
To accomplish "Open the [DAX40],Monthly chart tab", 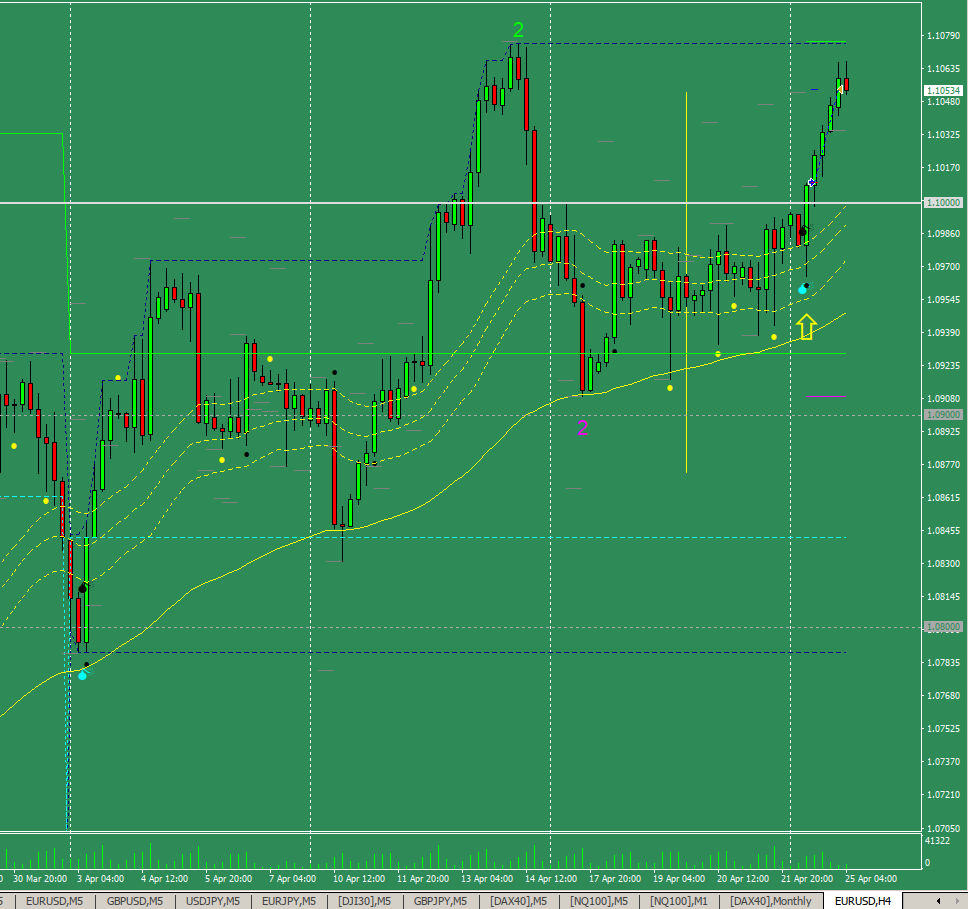I will 771,901.
